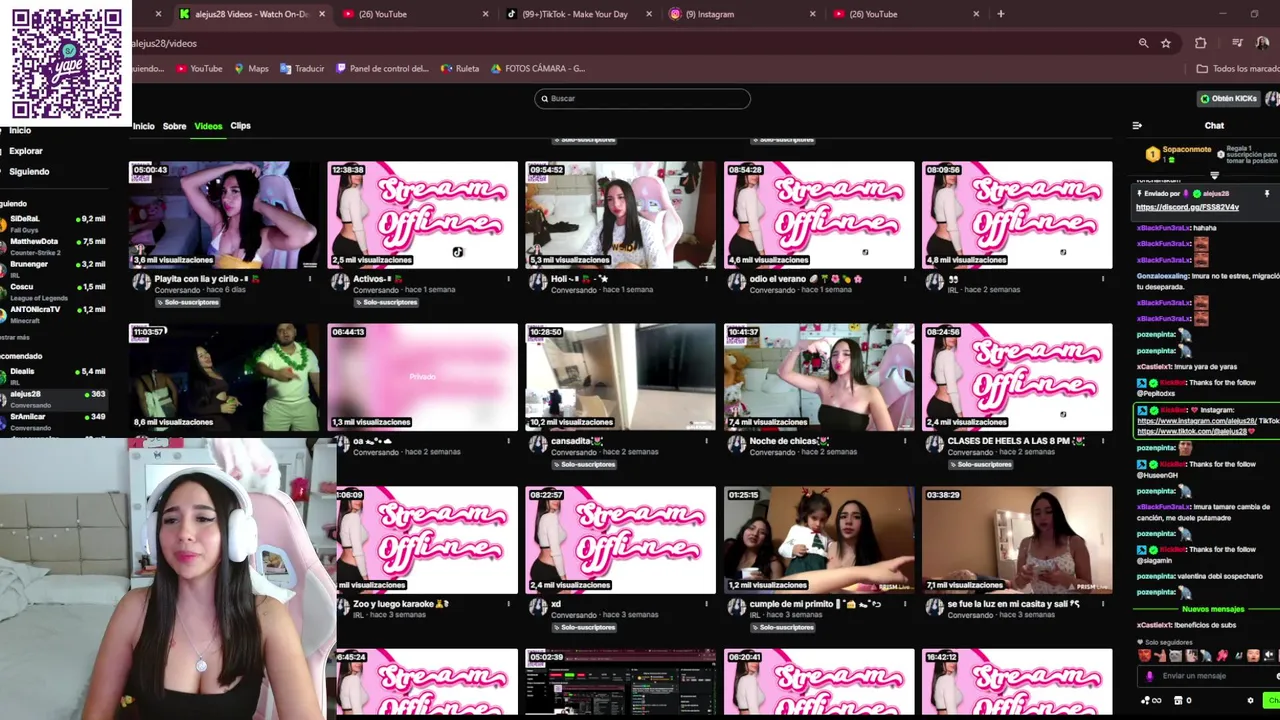Open ANTONIcraTV channel in sidebar
This screenshot has width=1280, height=720.
tap(55, 313)
